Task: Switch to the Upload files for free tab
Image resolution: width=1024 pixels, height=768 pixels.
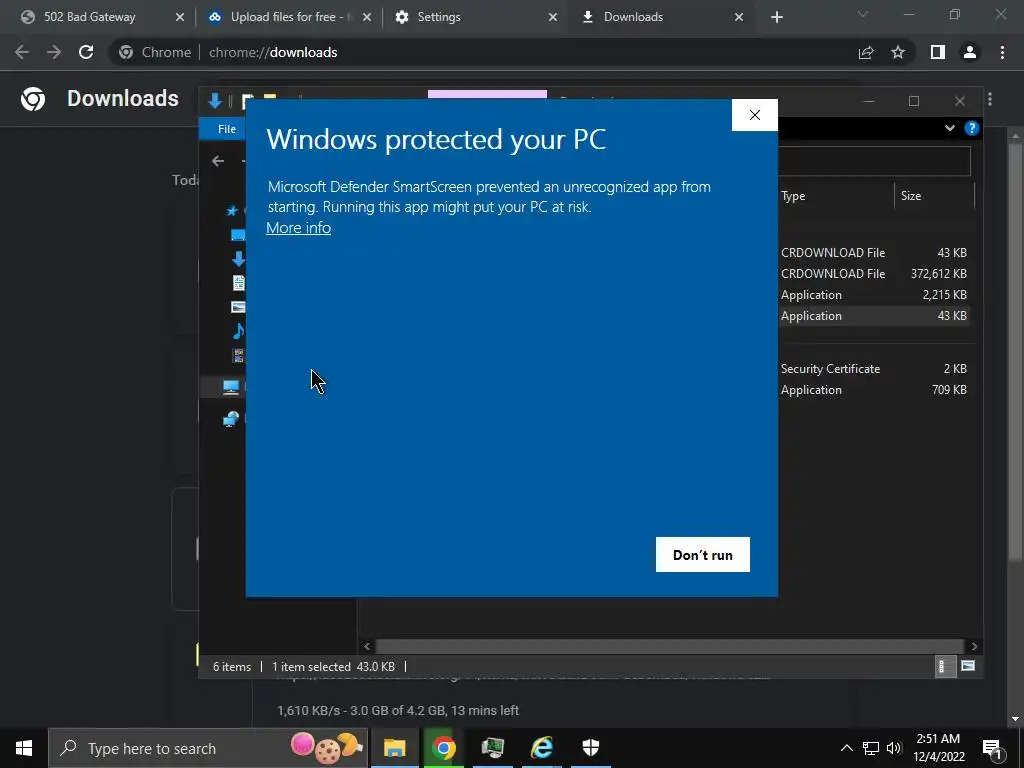Action: click(x=288, y=17)
